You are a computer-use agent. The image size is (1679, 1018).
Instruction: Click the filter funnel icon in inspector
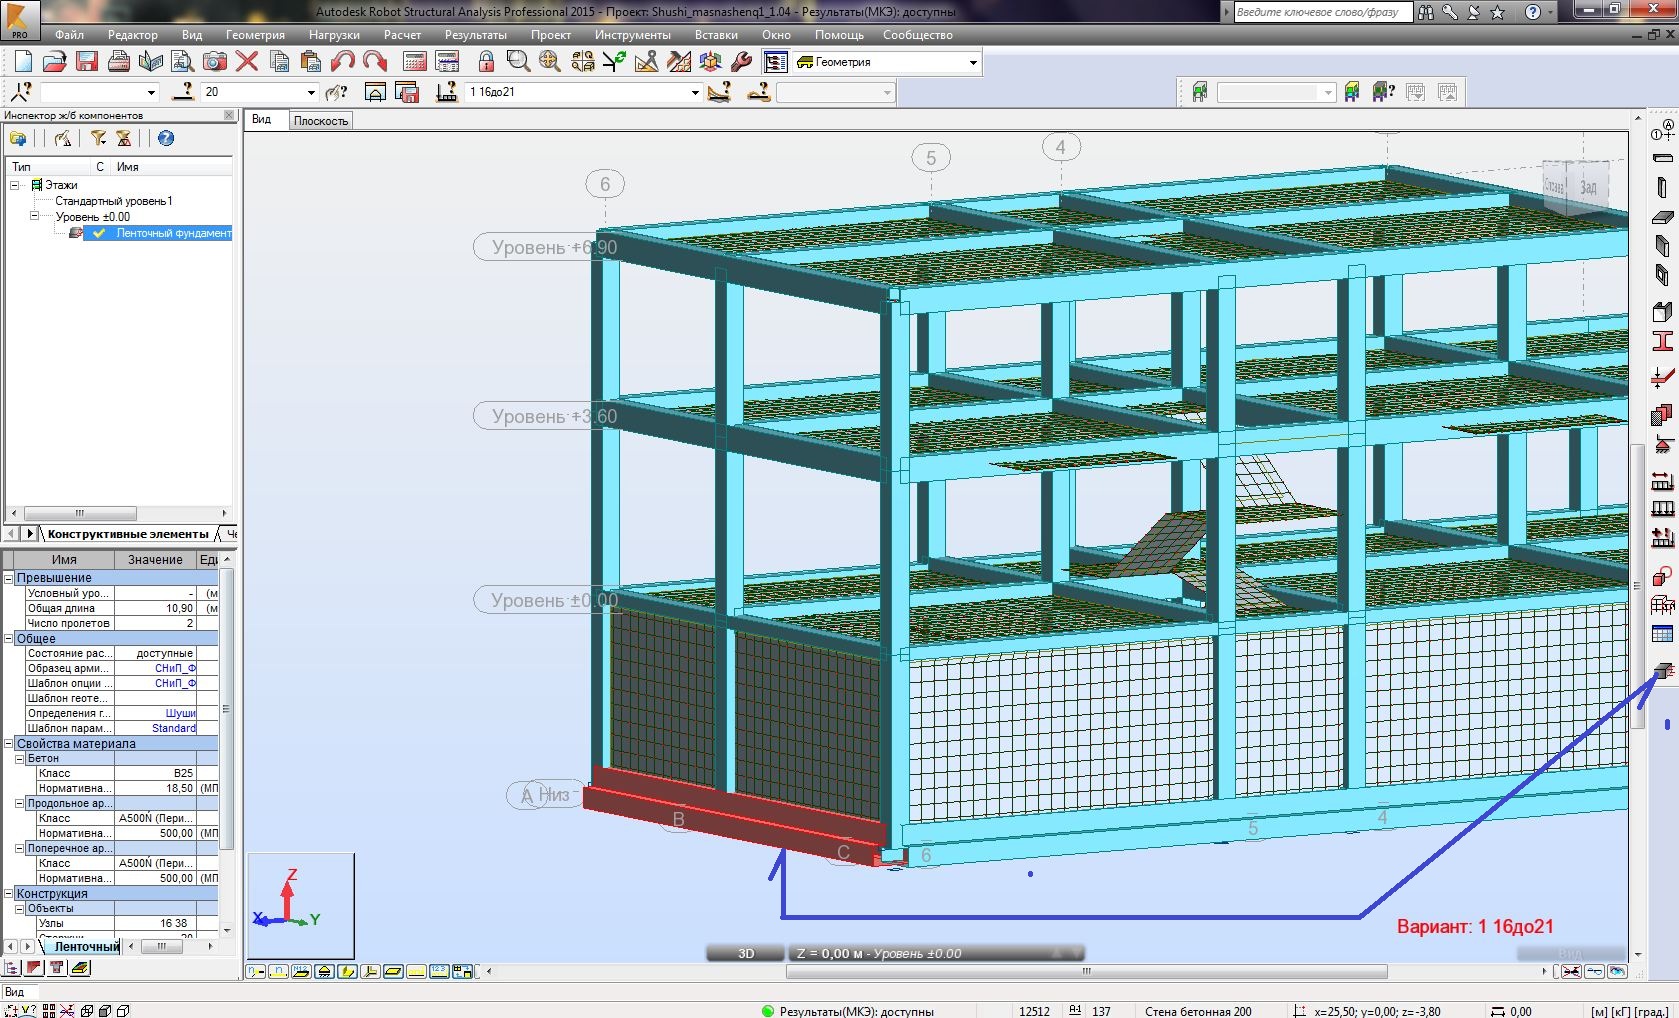(x=98, y=139)
